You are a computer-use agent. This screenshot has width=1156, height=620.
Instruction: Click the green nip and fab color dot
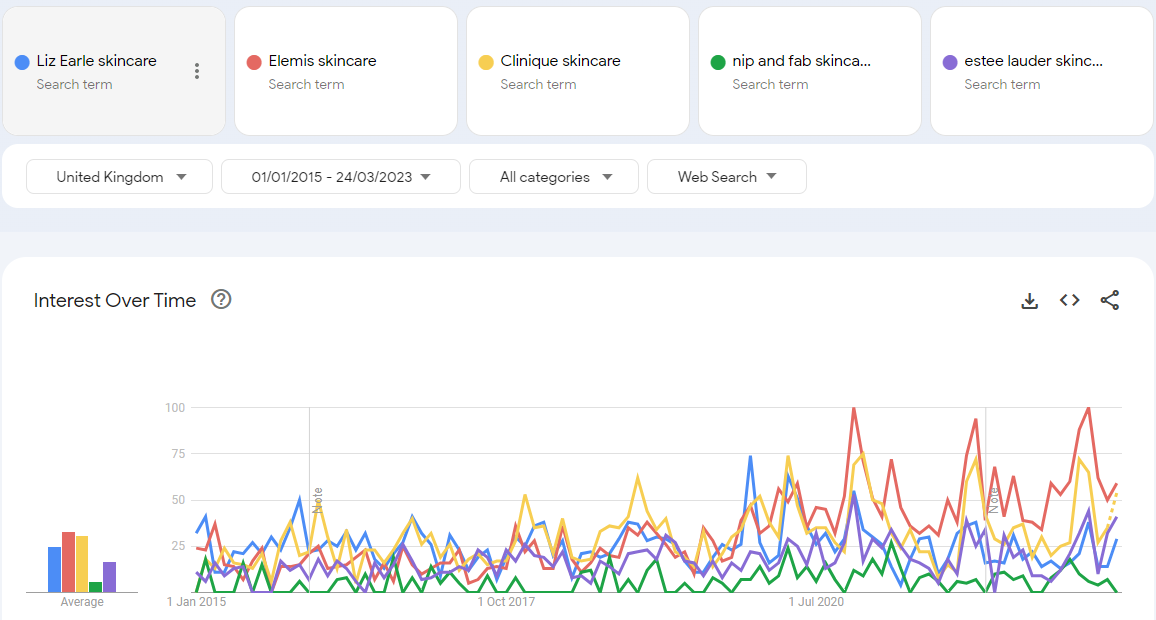[717, 62]
